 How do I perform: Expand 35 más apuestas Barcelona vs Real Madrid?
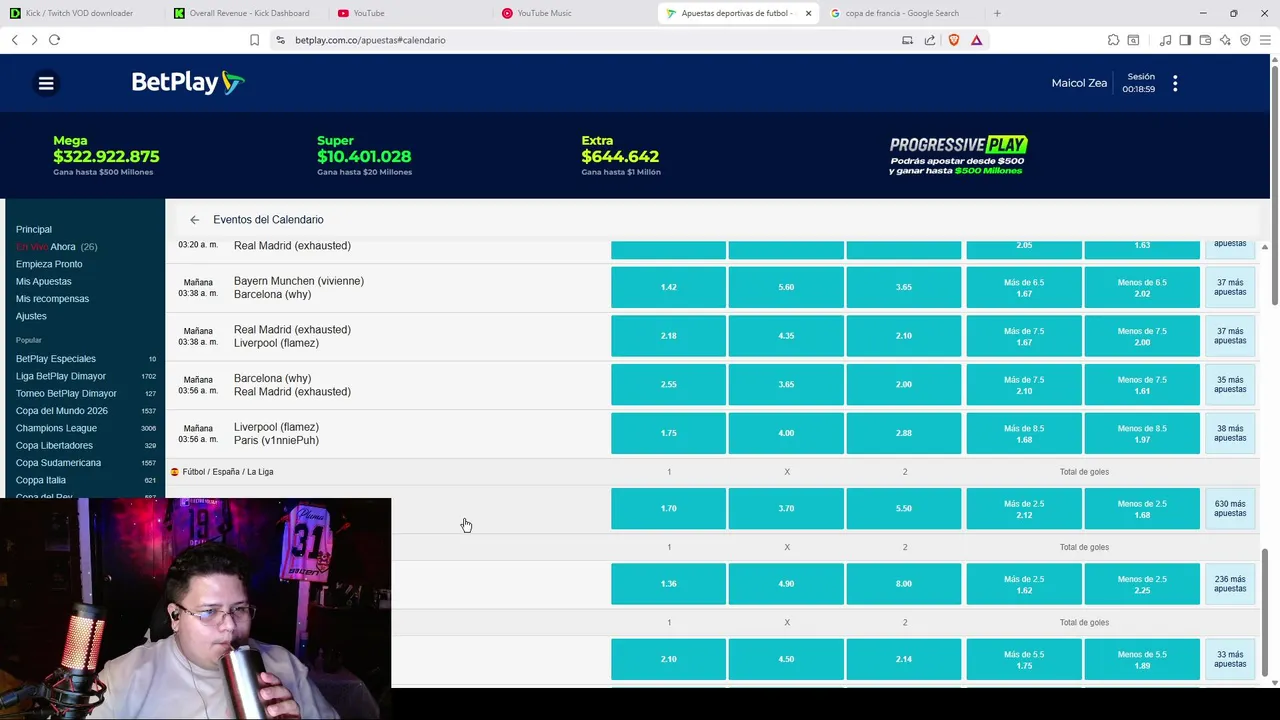coord(1230,384)
